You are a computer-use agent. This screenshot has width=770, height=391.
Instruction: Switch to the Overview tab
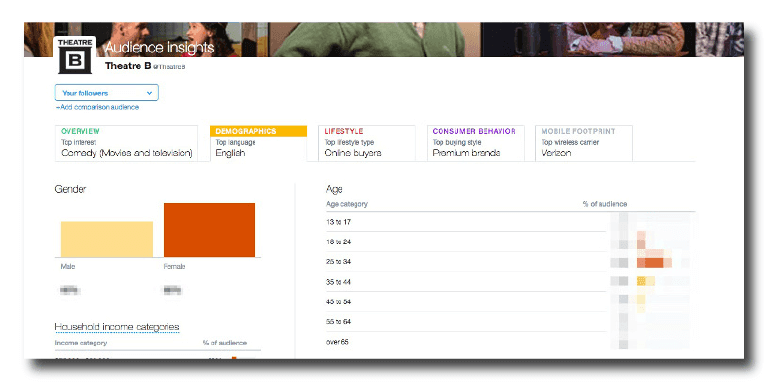pyautogui.click(x=126, y=143)
